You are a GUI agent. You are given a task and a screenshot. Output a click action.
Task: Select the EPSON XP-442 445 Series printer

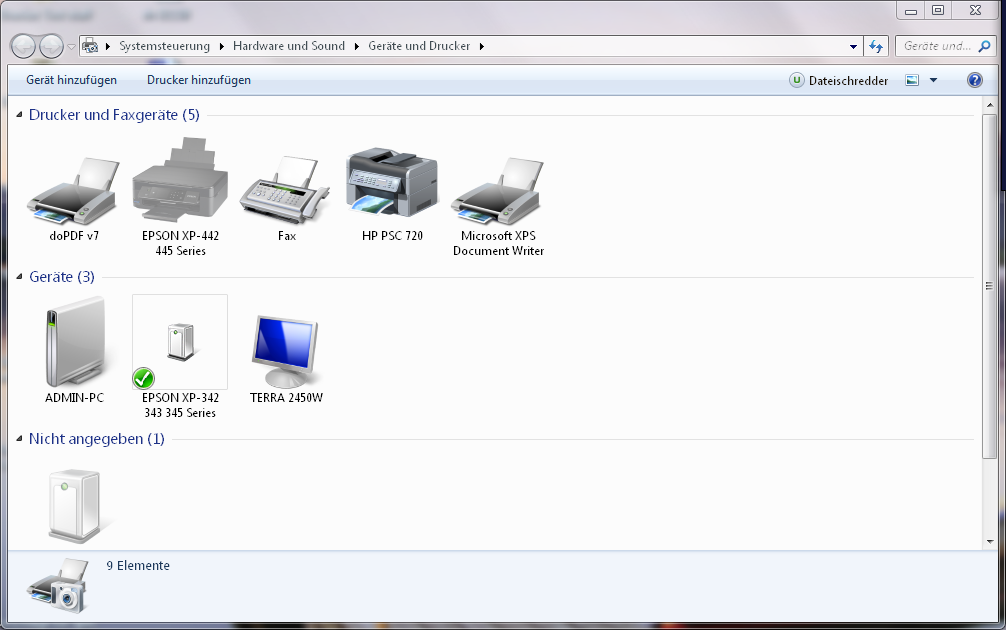180,182
